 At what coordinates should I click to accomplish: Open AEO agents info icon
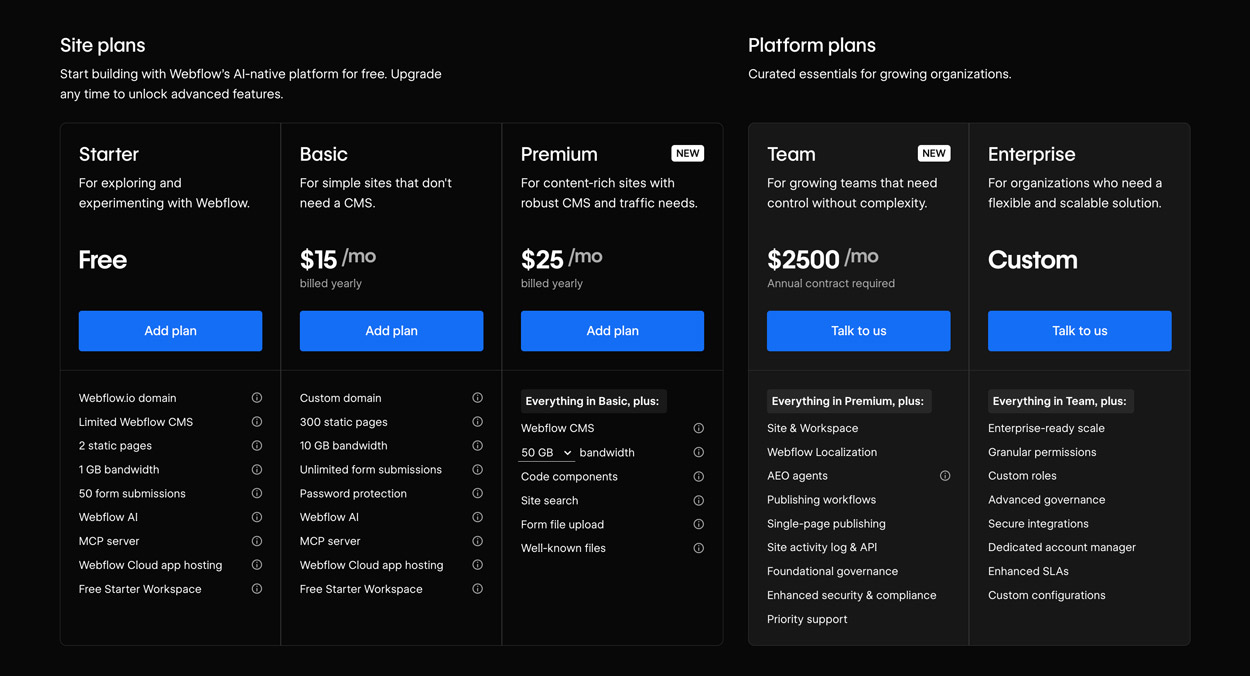(x=945, y=476)
